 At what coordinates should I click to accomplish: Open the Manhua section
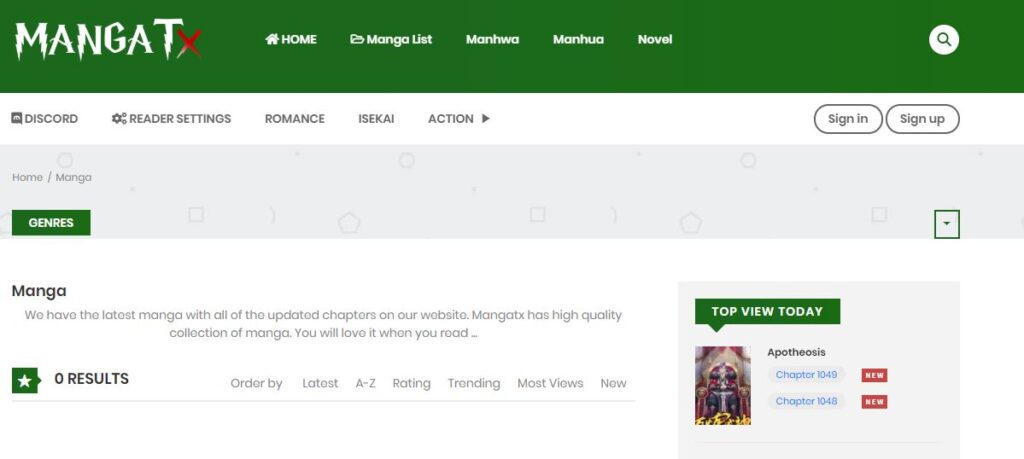coord(578,40)
